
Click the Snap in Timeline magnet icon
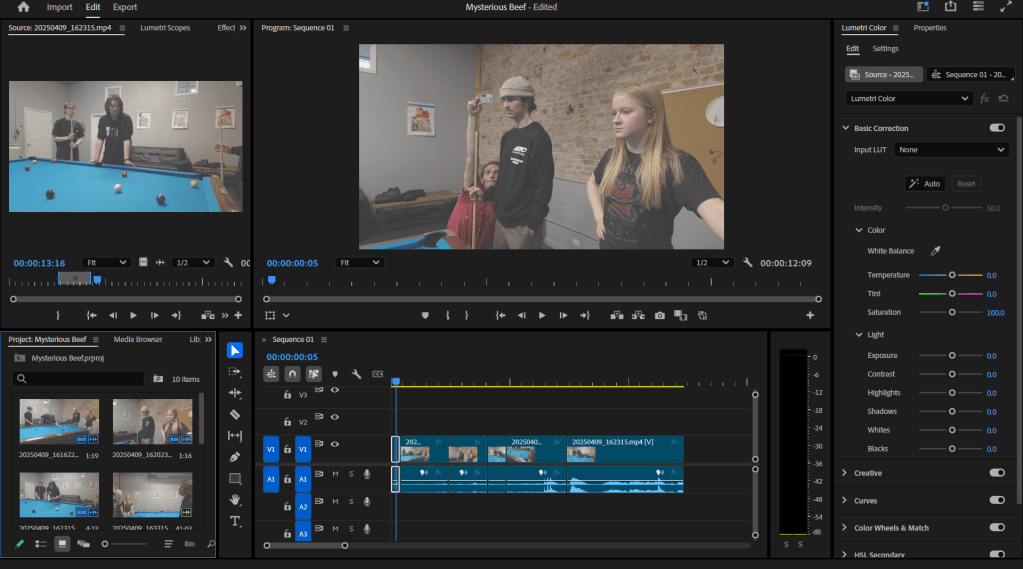click(x=292, y=374)
